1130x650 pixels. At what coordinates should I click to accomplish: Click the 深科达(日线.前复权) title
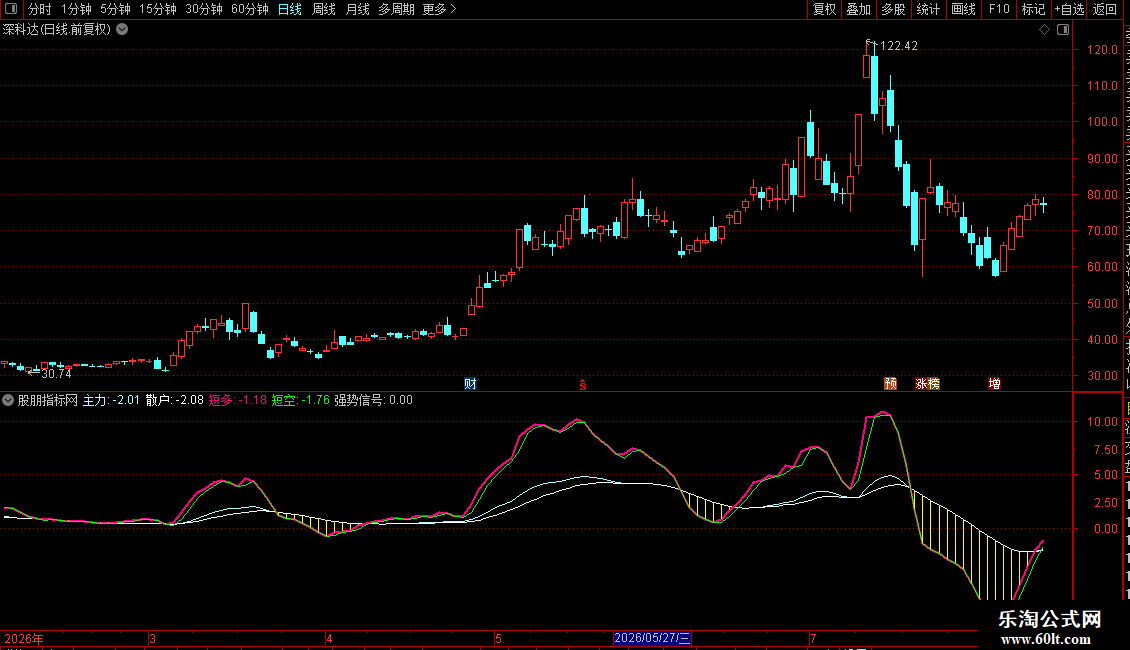[57, 30]
